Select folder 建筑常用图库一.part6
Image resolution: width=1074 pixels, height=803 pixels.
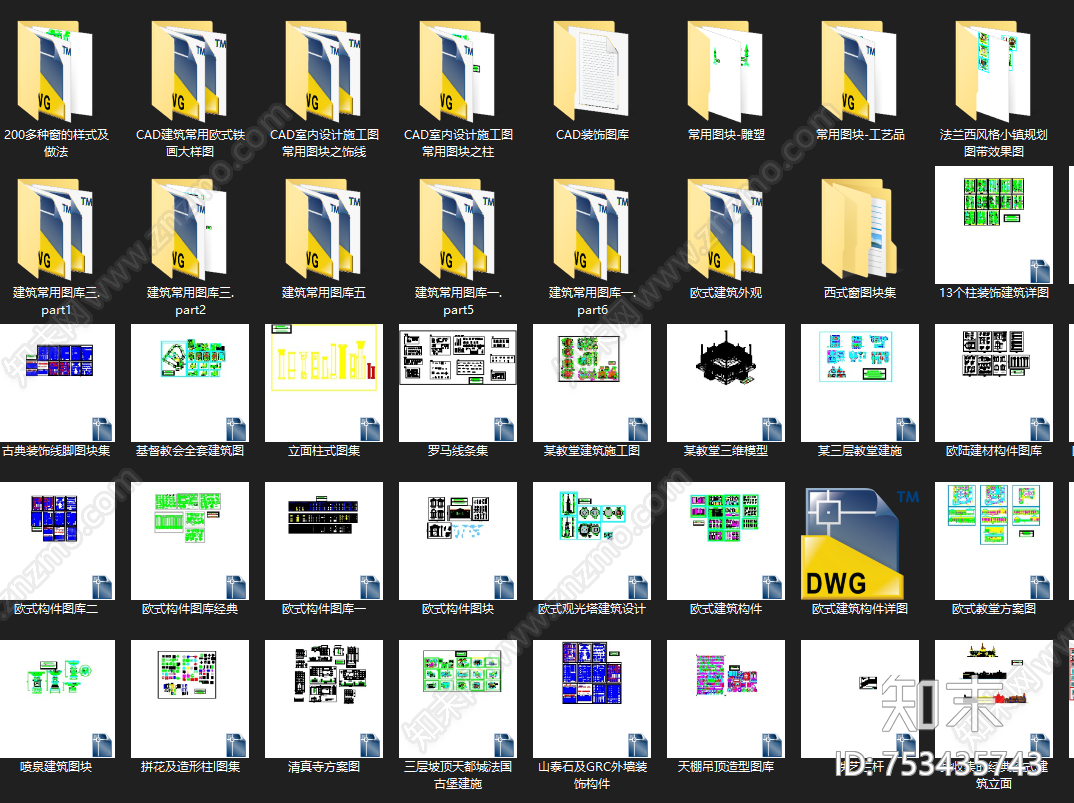(592, 230)
